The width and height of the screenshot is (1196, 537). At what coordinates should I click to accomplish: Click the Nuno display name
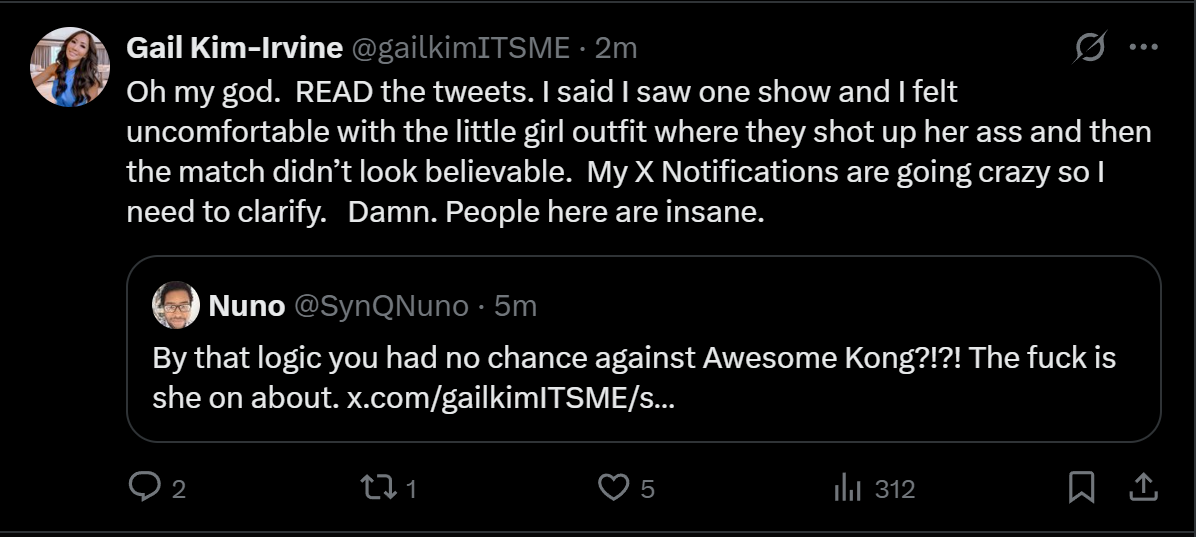[x=246, y=305]
